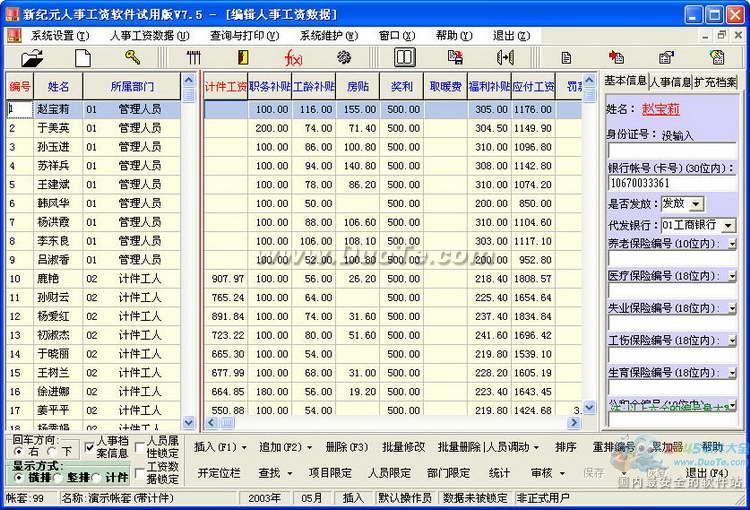This screenshot has width=750, height=510.
Task: Click the 批量删除 button
Action: pos(459,447)
